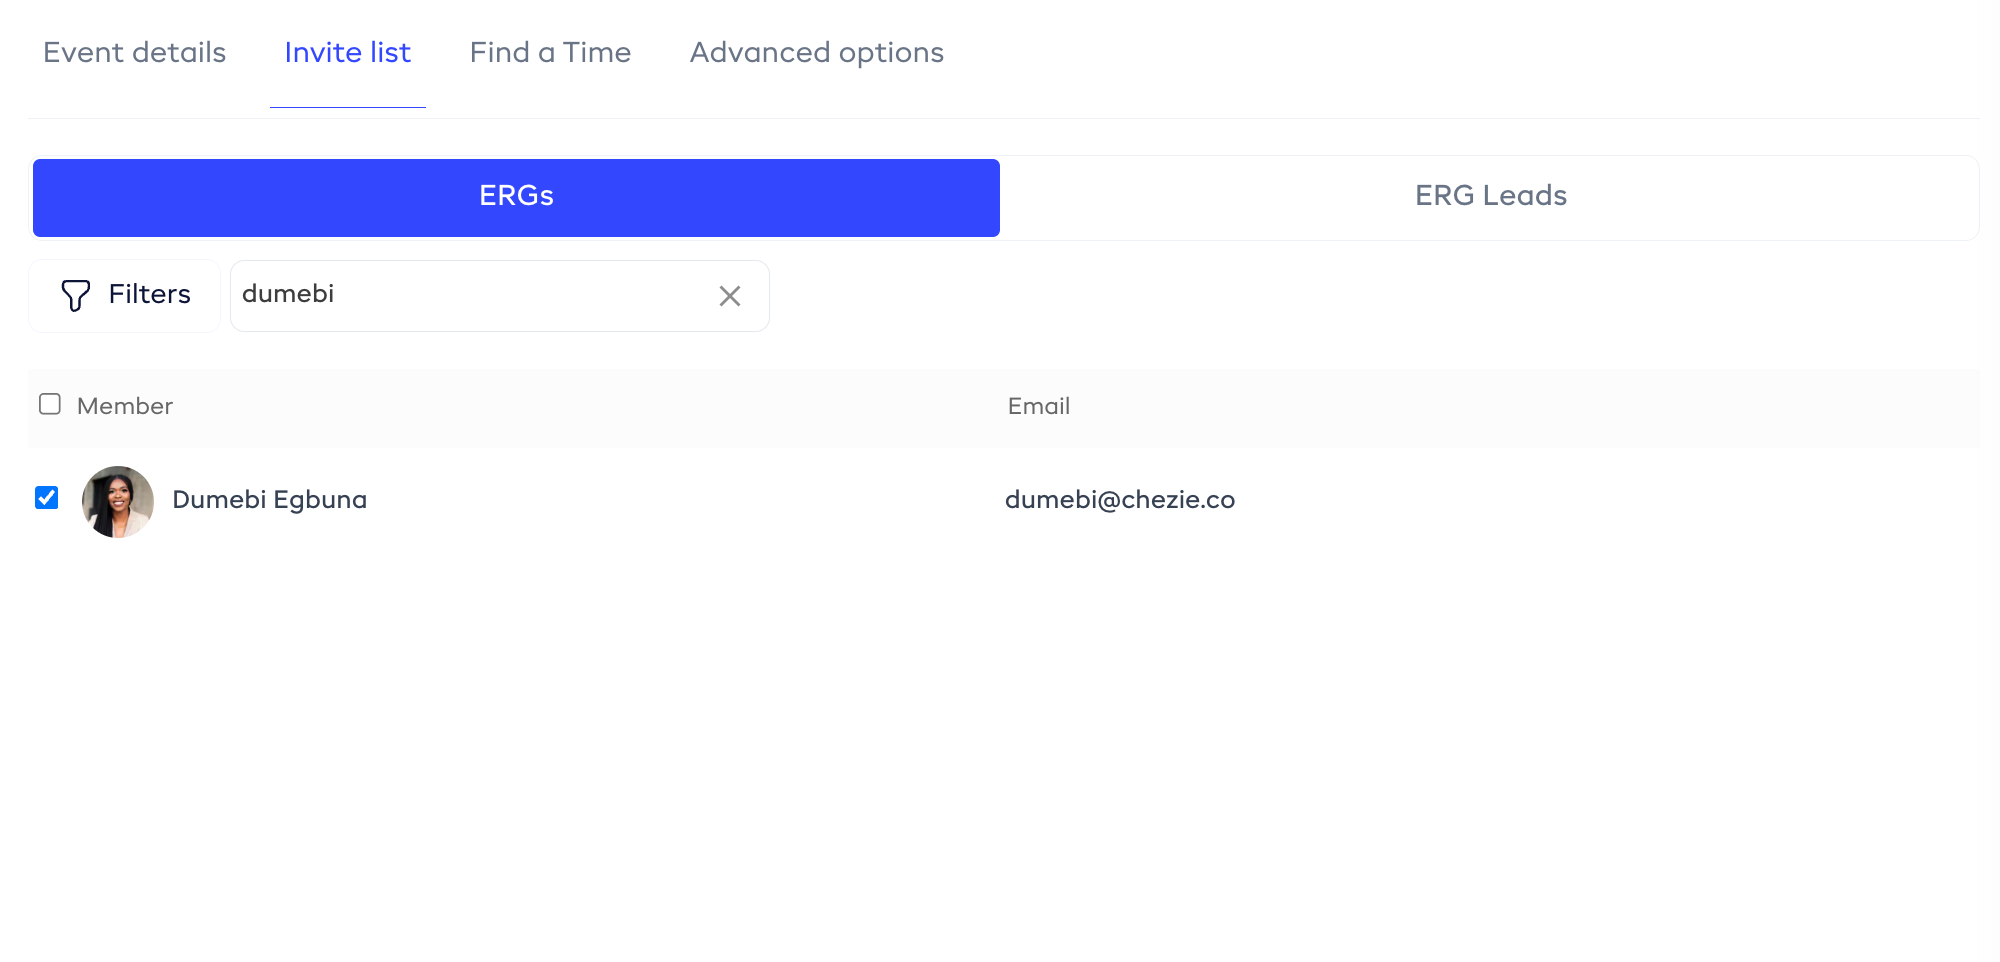
Task: Uncheck the Dumebi Egbuna checkbox
Action: [x=47, y=498]
